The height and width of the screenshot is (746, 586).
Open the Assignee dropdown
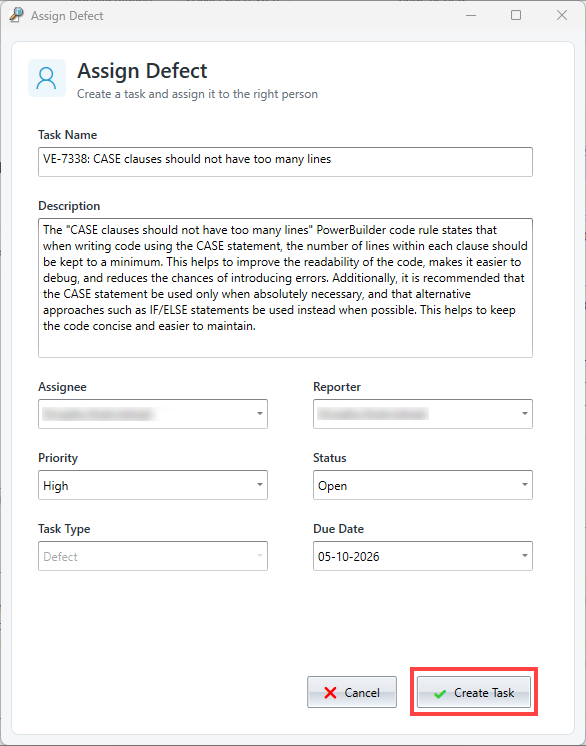point(153,414)
